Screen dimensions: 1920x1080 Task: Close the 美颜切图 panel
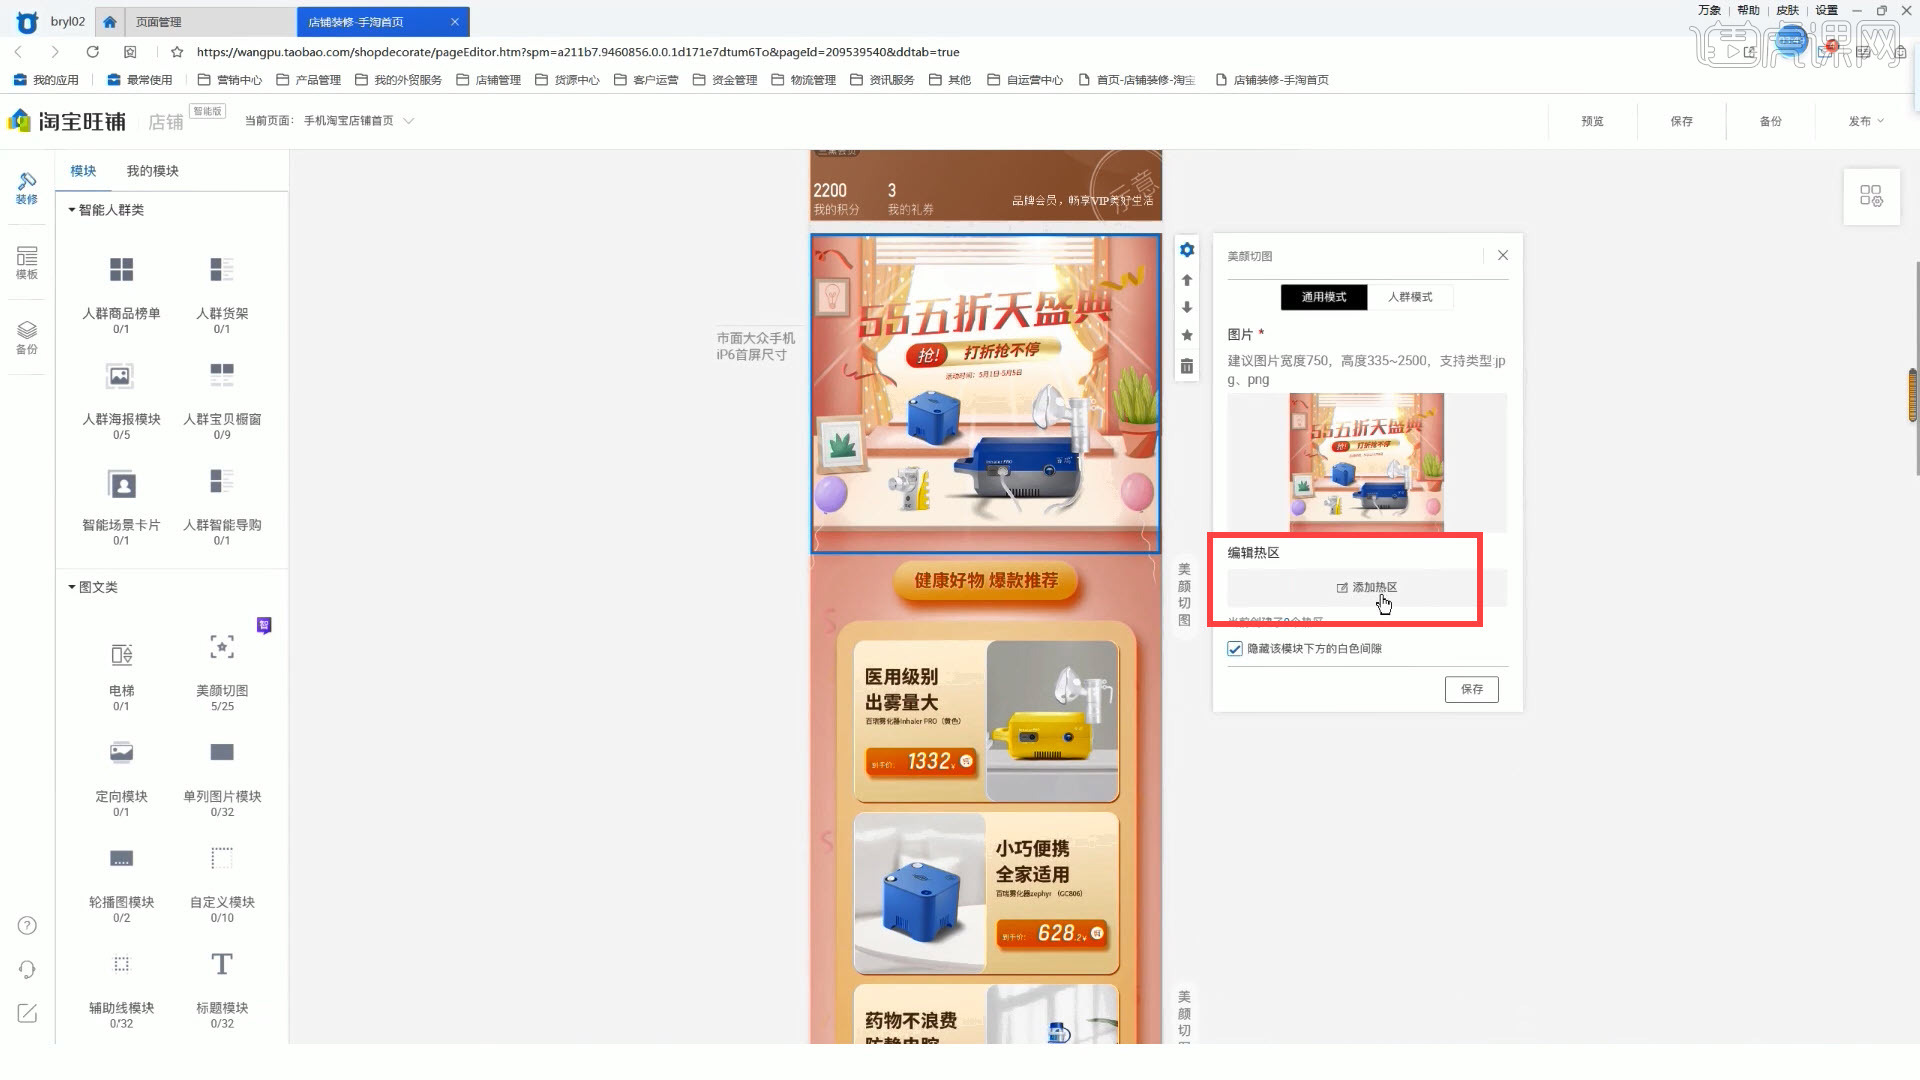[1503, 256]
